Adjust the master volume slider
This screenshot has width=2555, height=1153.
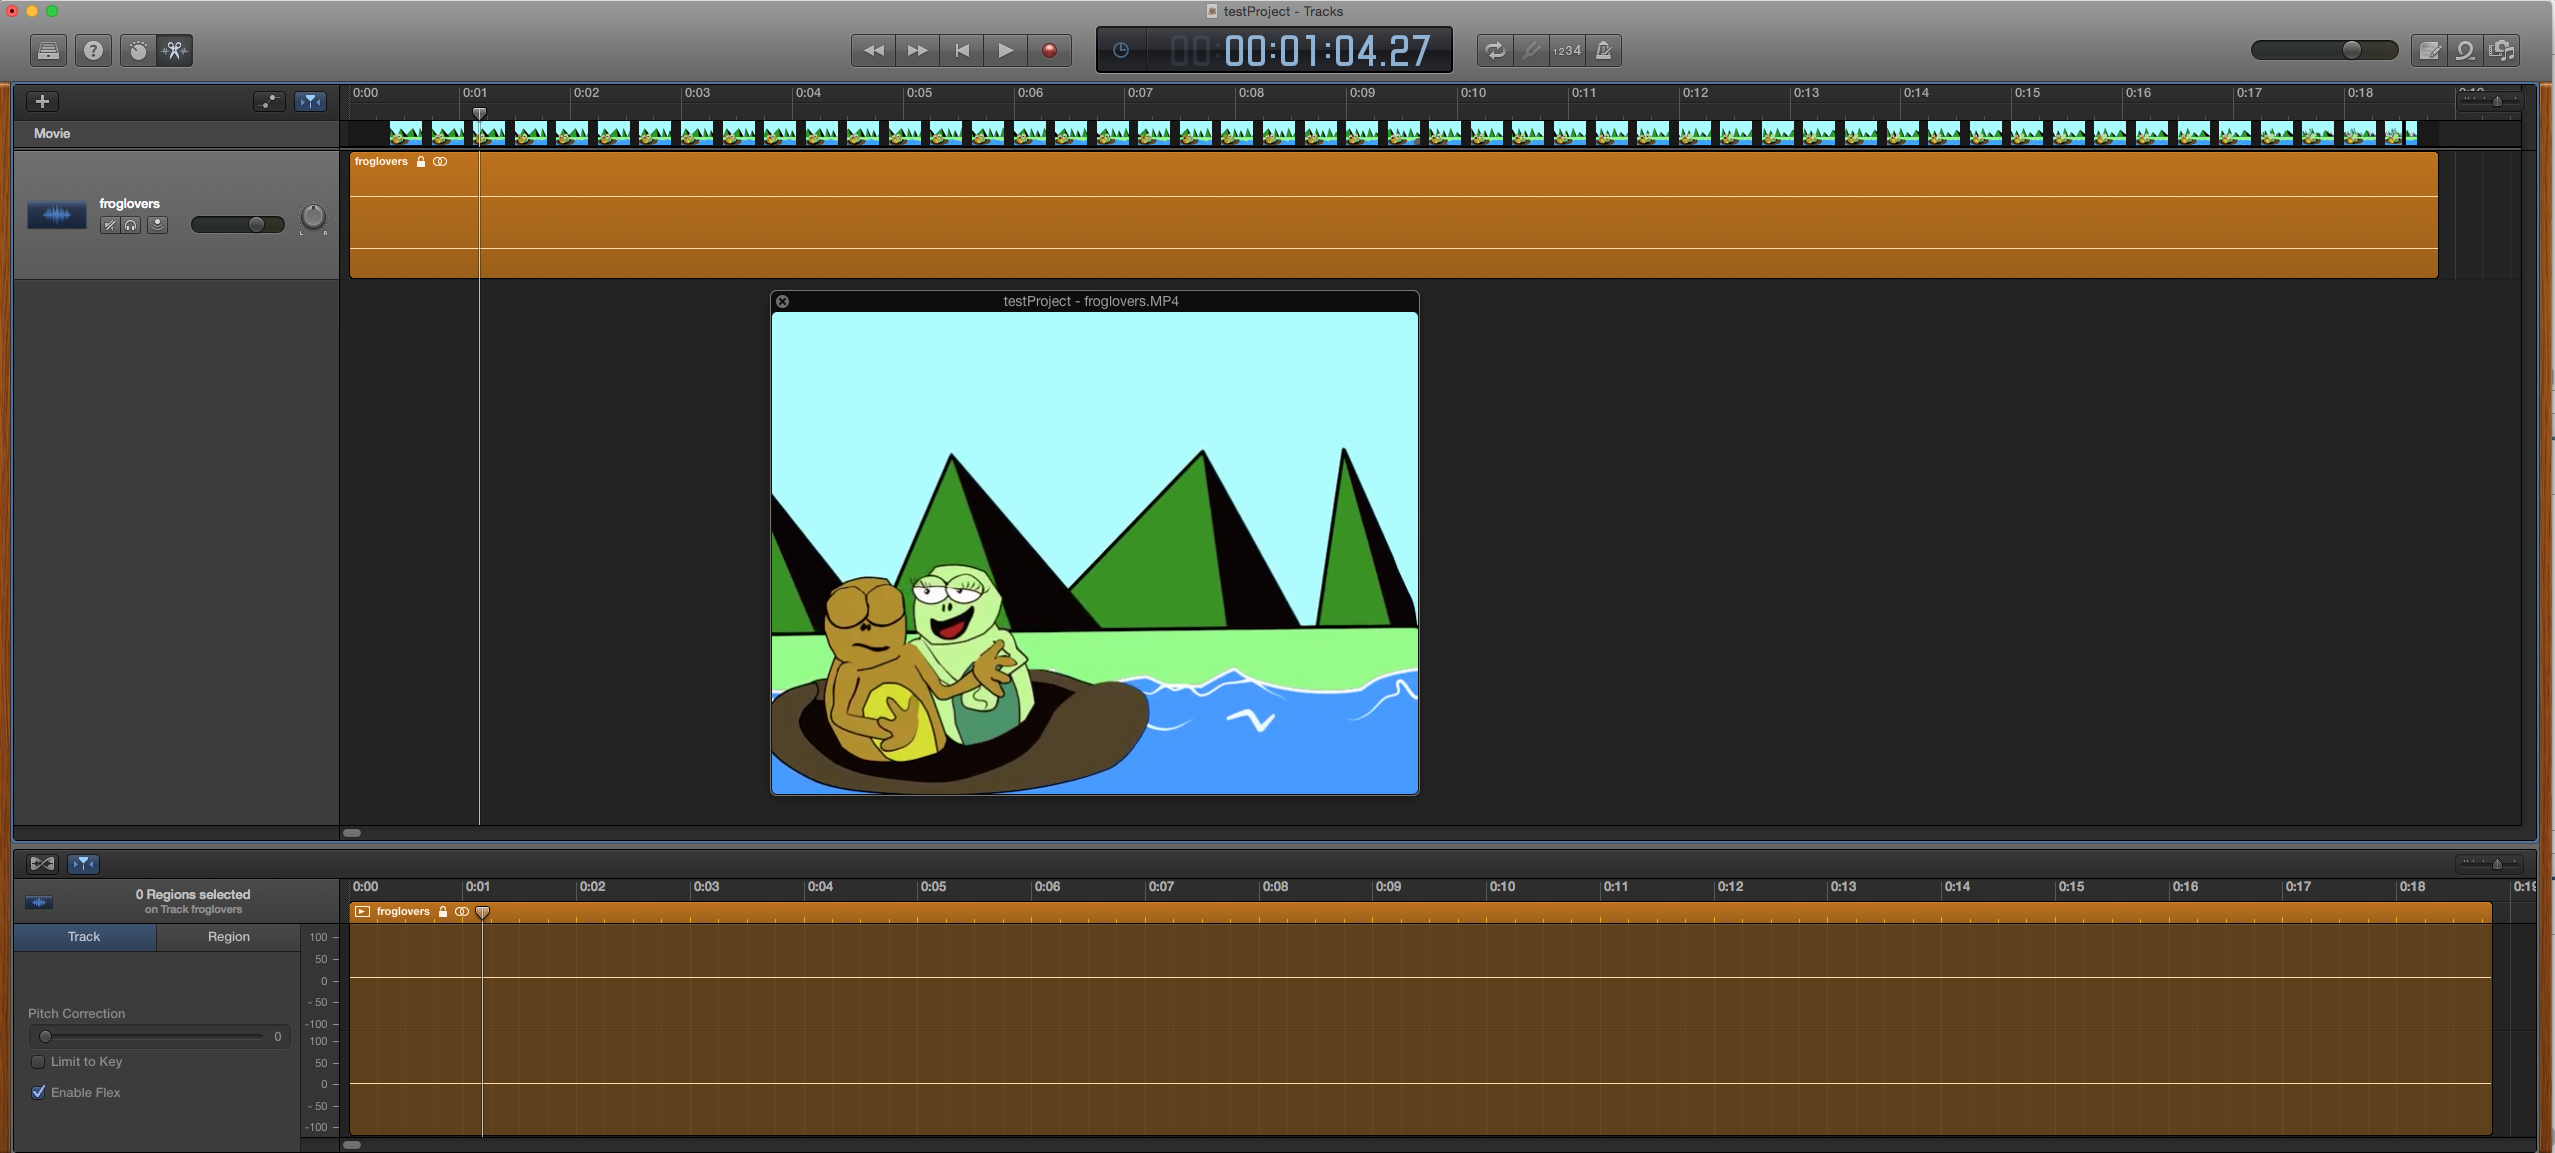(x=2352, y=50)
